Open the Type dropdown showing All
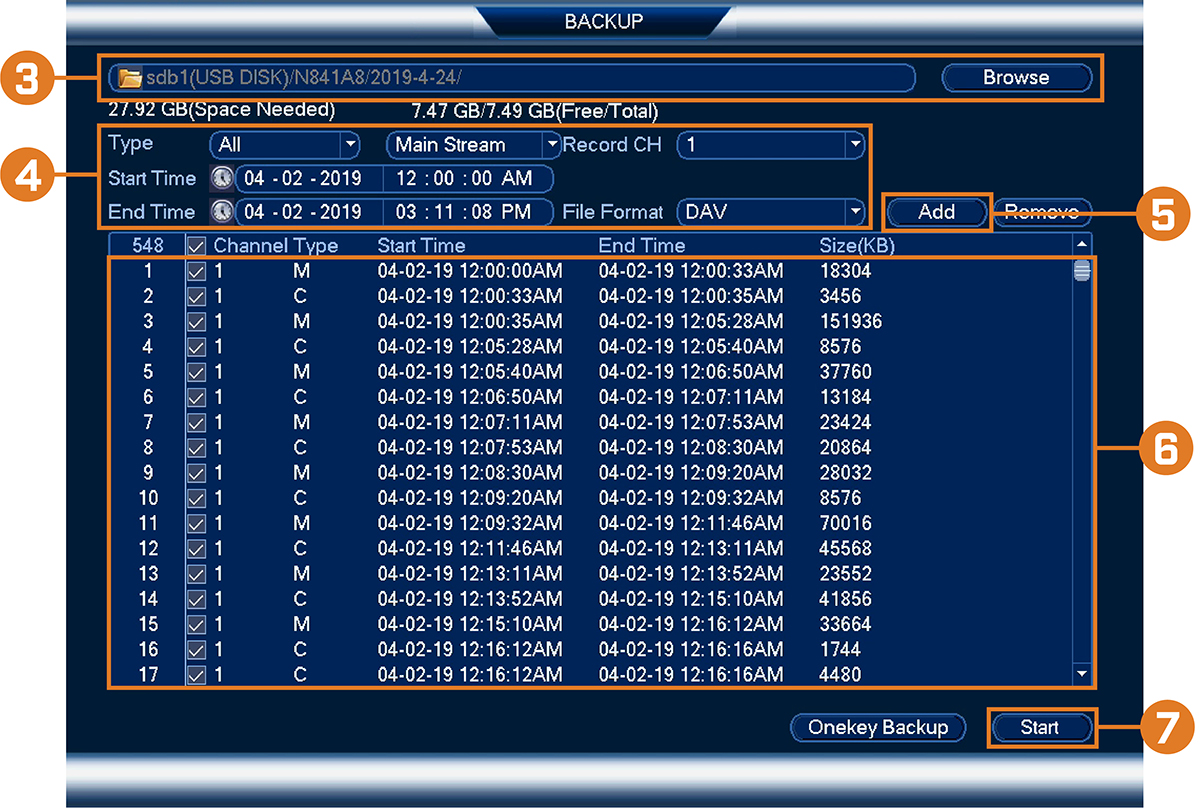 coord(284,145)
